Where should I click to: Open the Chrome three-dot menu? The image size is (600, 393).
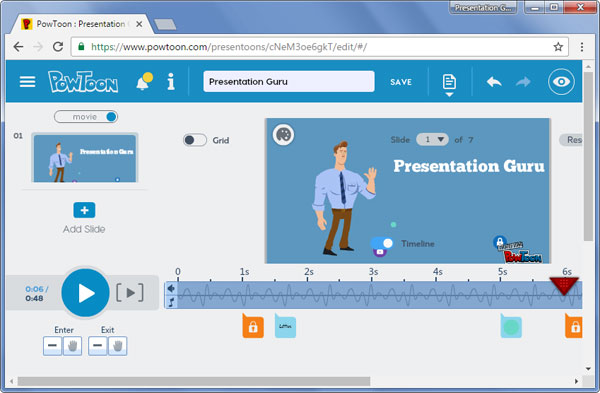point(582,47)
